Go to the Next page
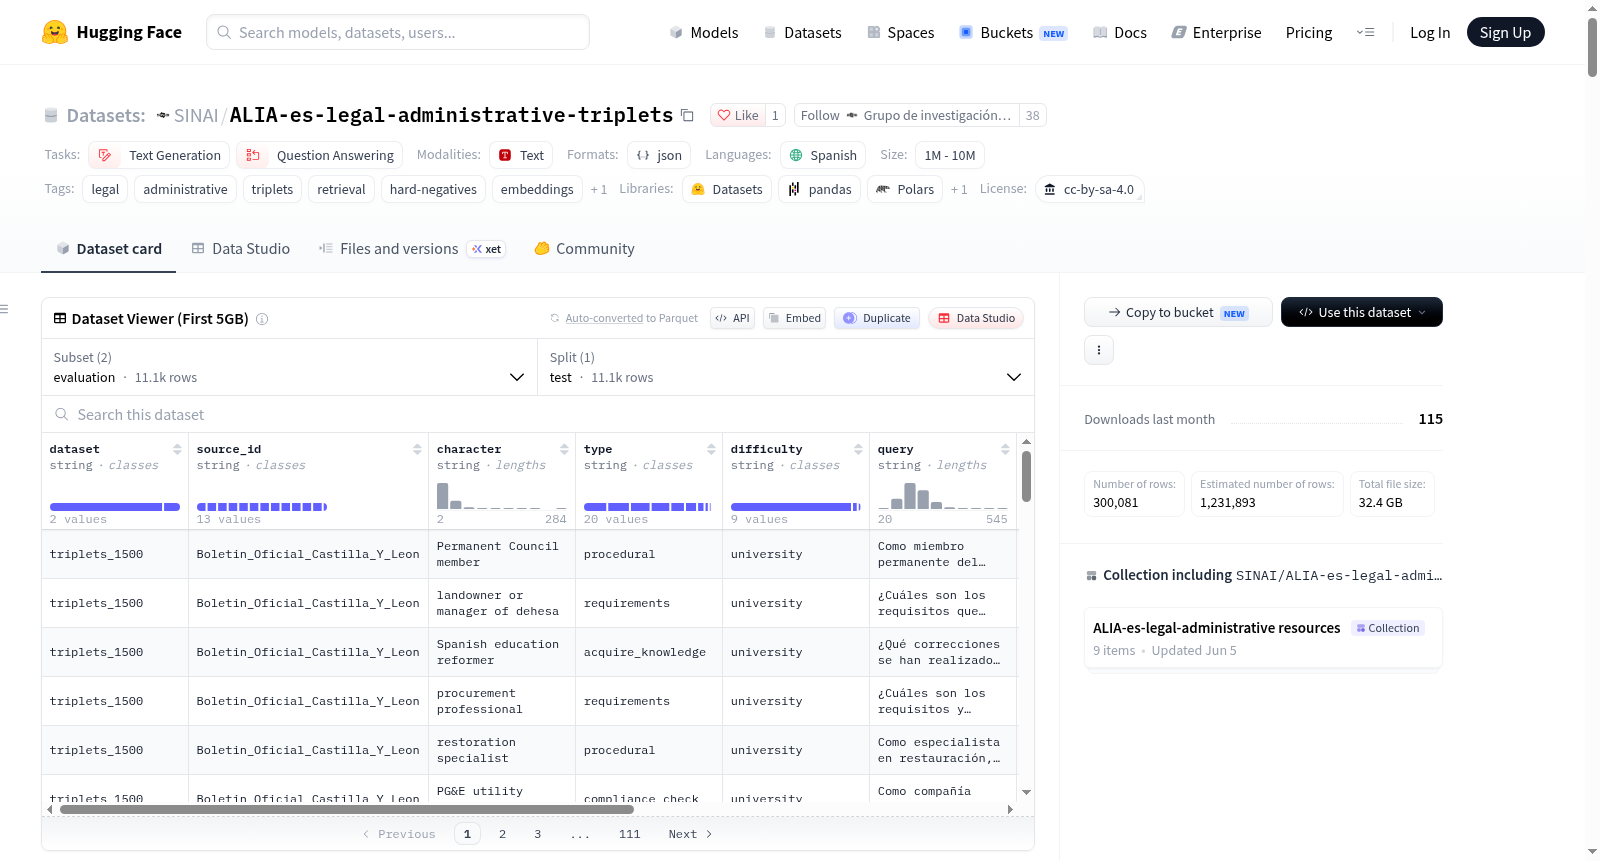 (690, 834)
